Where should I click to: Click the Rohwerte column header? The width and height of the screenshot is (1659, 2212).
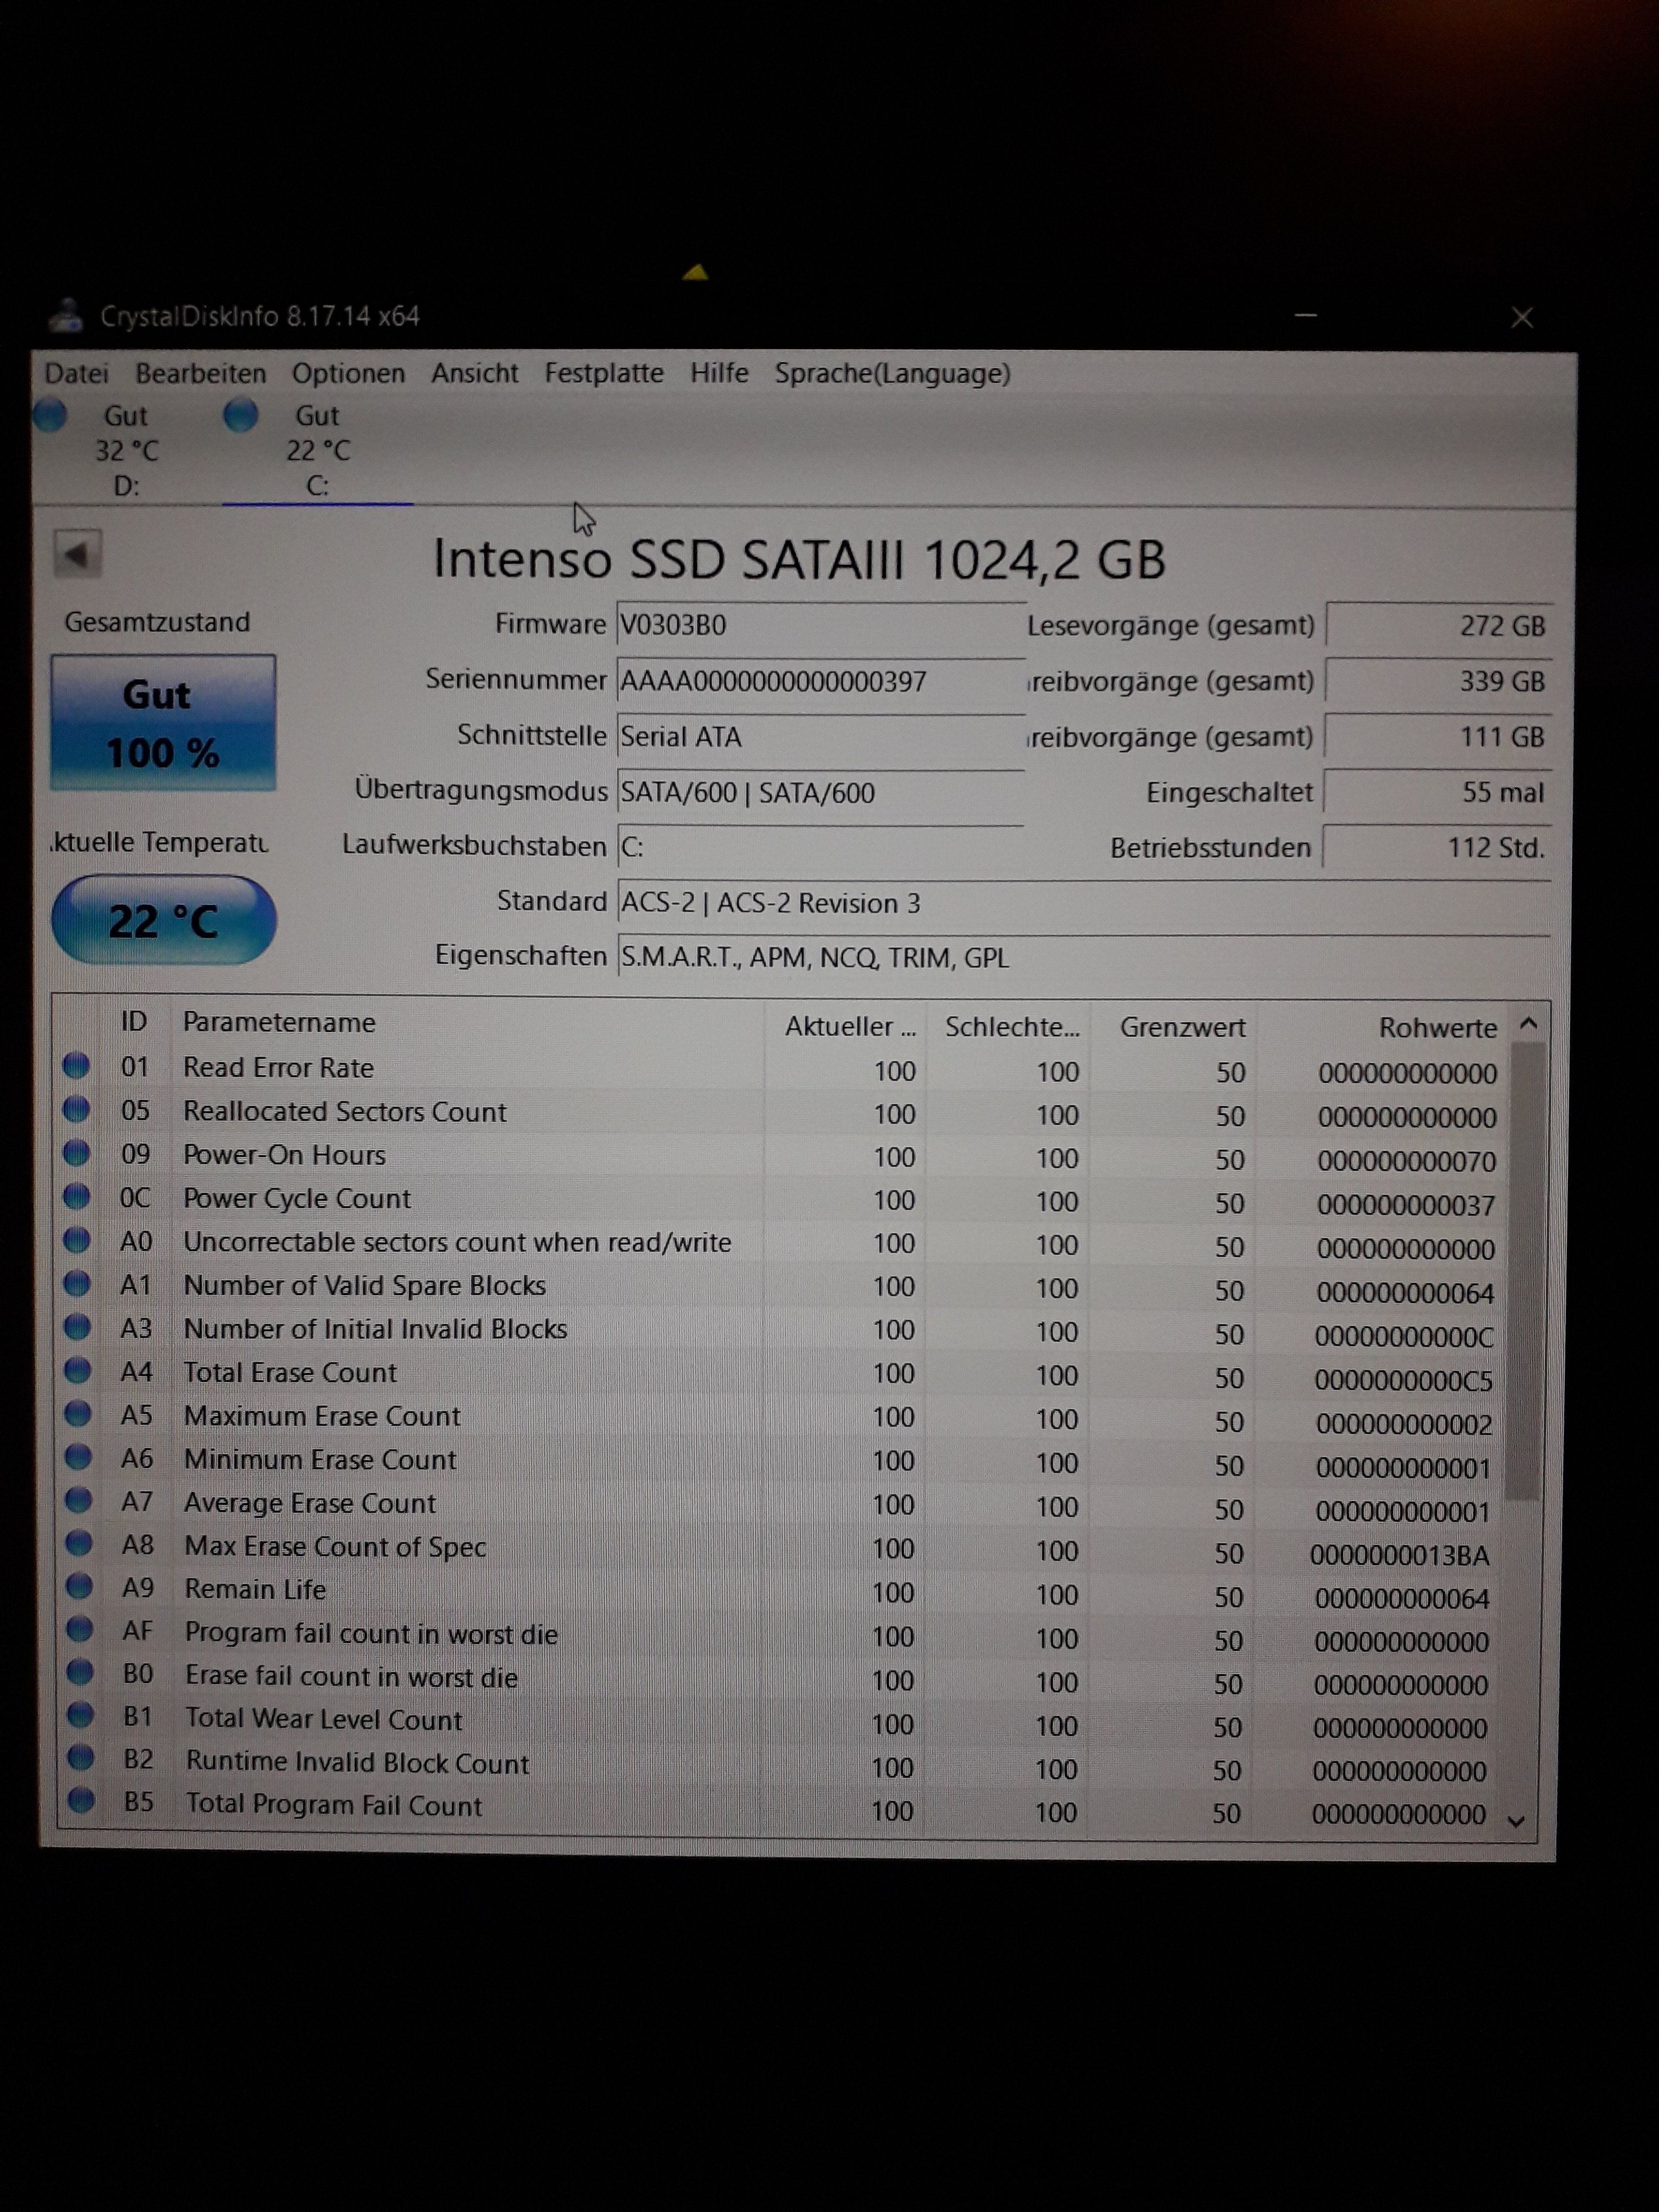[1437, 1027]
